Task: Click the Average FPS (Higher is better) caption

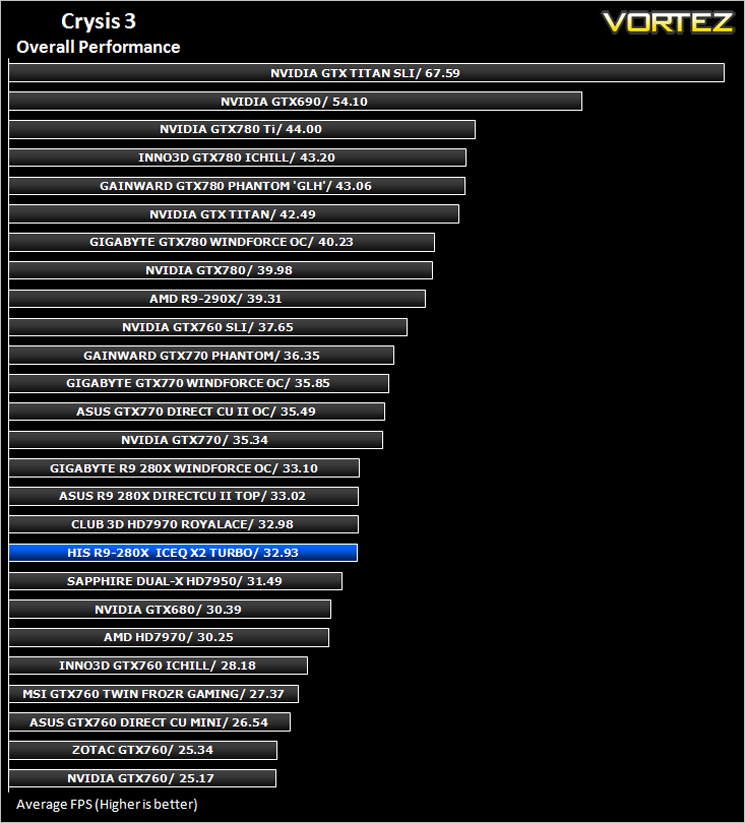Action: (107, 805)
